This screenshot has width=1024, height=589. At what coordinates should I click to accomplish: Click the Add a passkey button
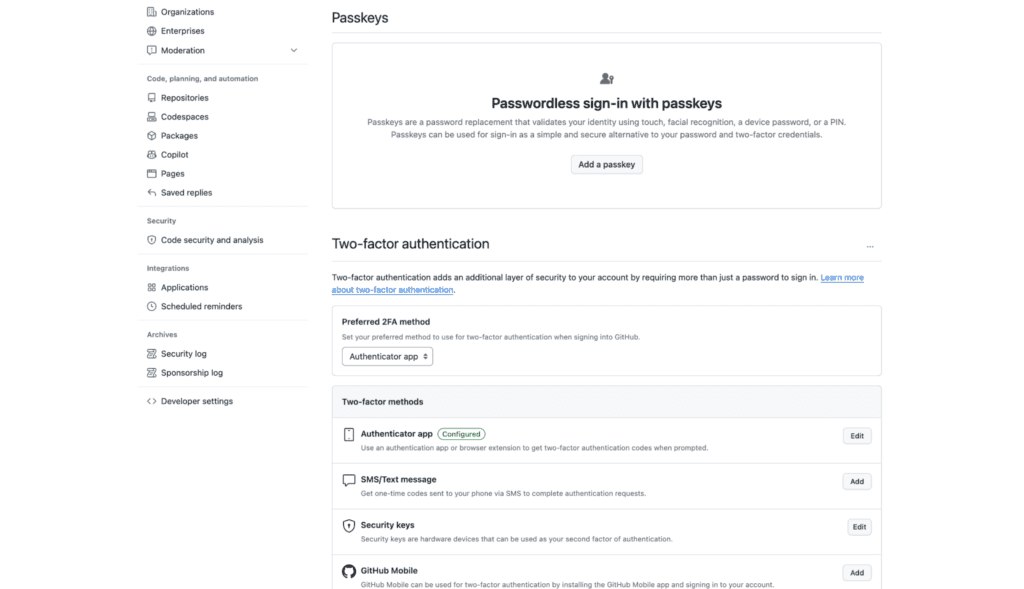(606, 165)
